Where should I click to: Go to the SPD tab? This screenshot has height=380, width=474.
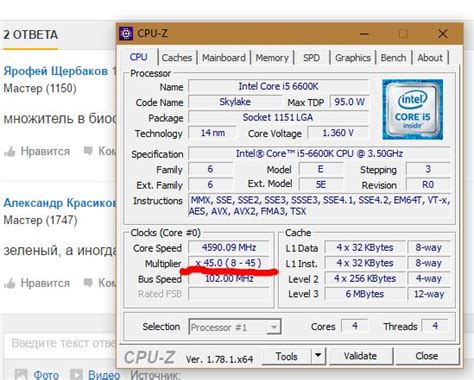pyautogui.click(x=311, y=58)
